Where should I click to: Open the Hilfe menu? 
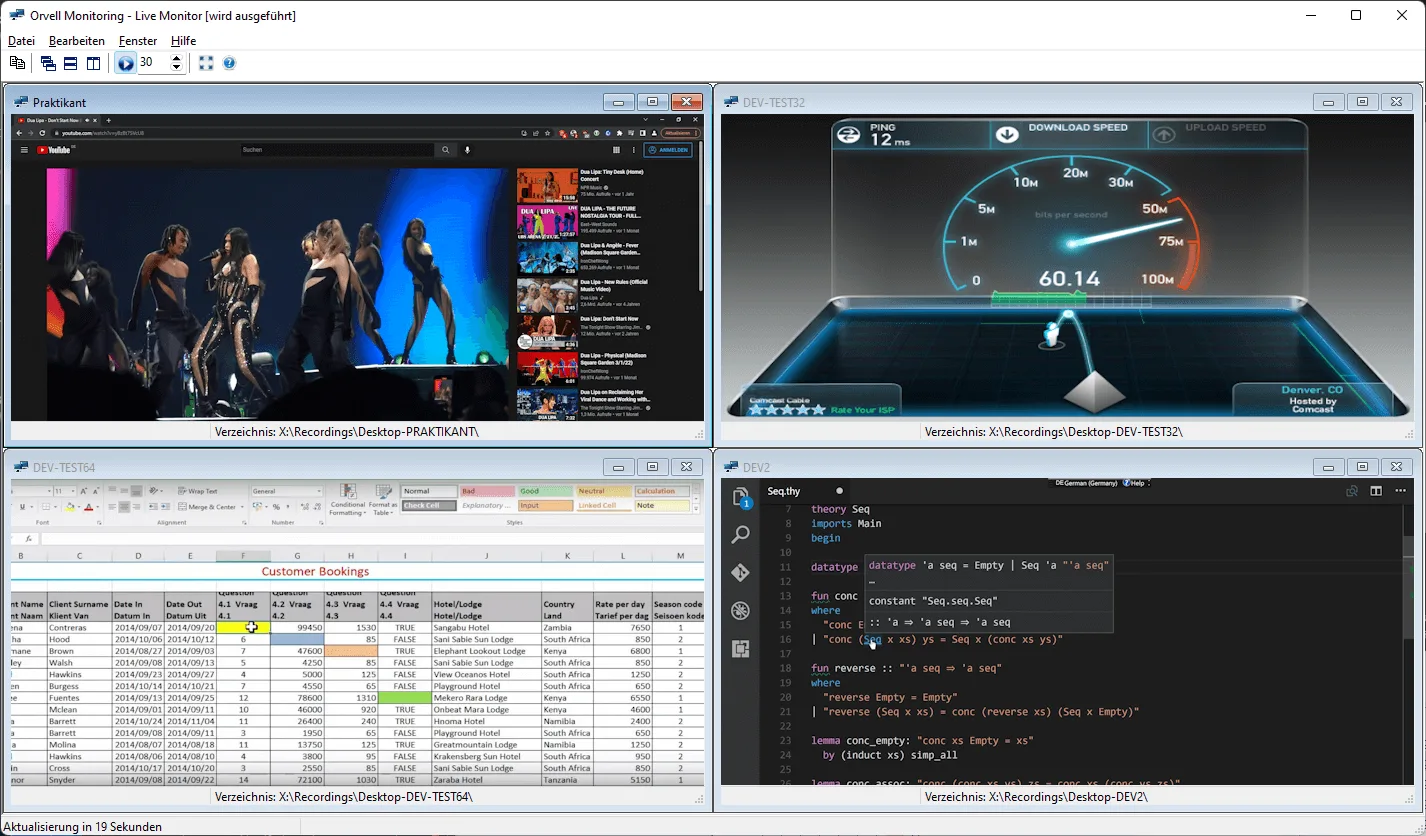[183, 41]
